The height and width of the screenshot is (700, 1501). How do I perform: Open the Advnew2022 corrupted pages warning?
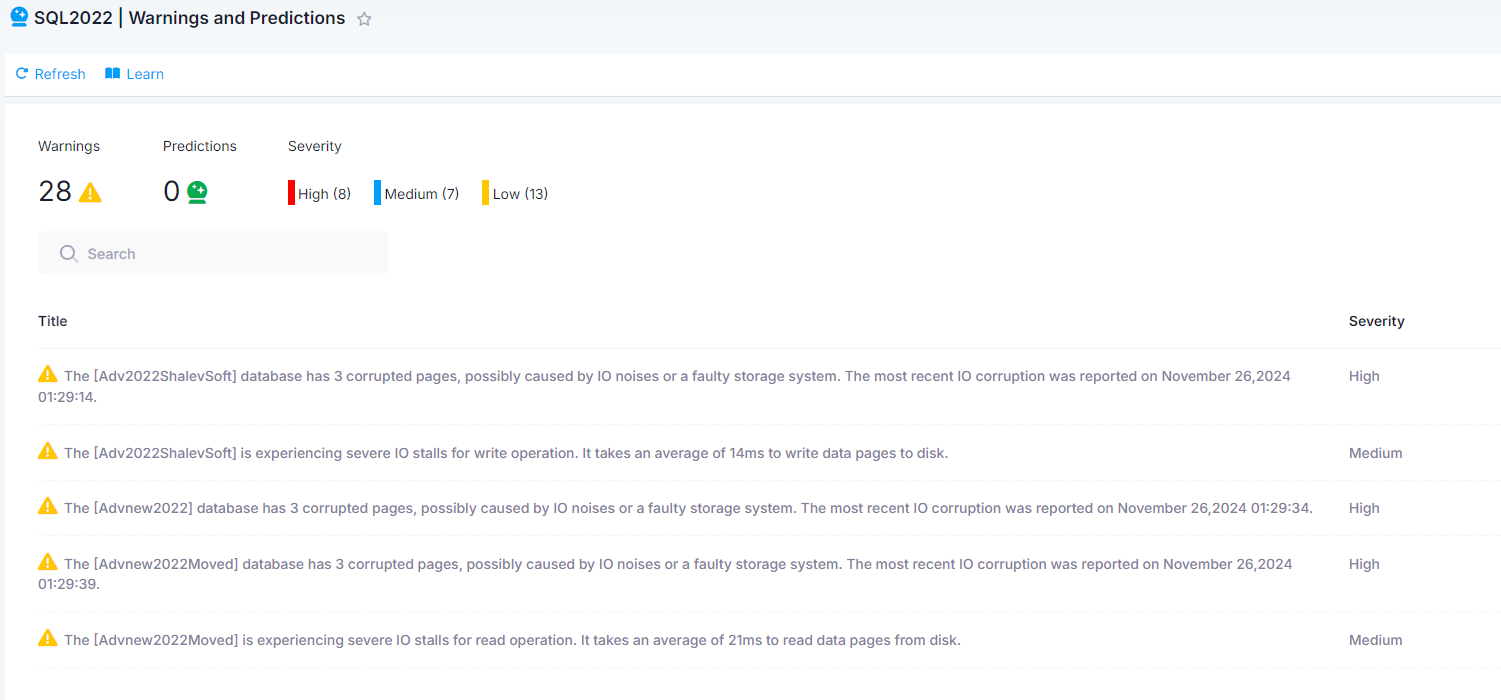(x=687, y=508)
